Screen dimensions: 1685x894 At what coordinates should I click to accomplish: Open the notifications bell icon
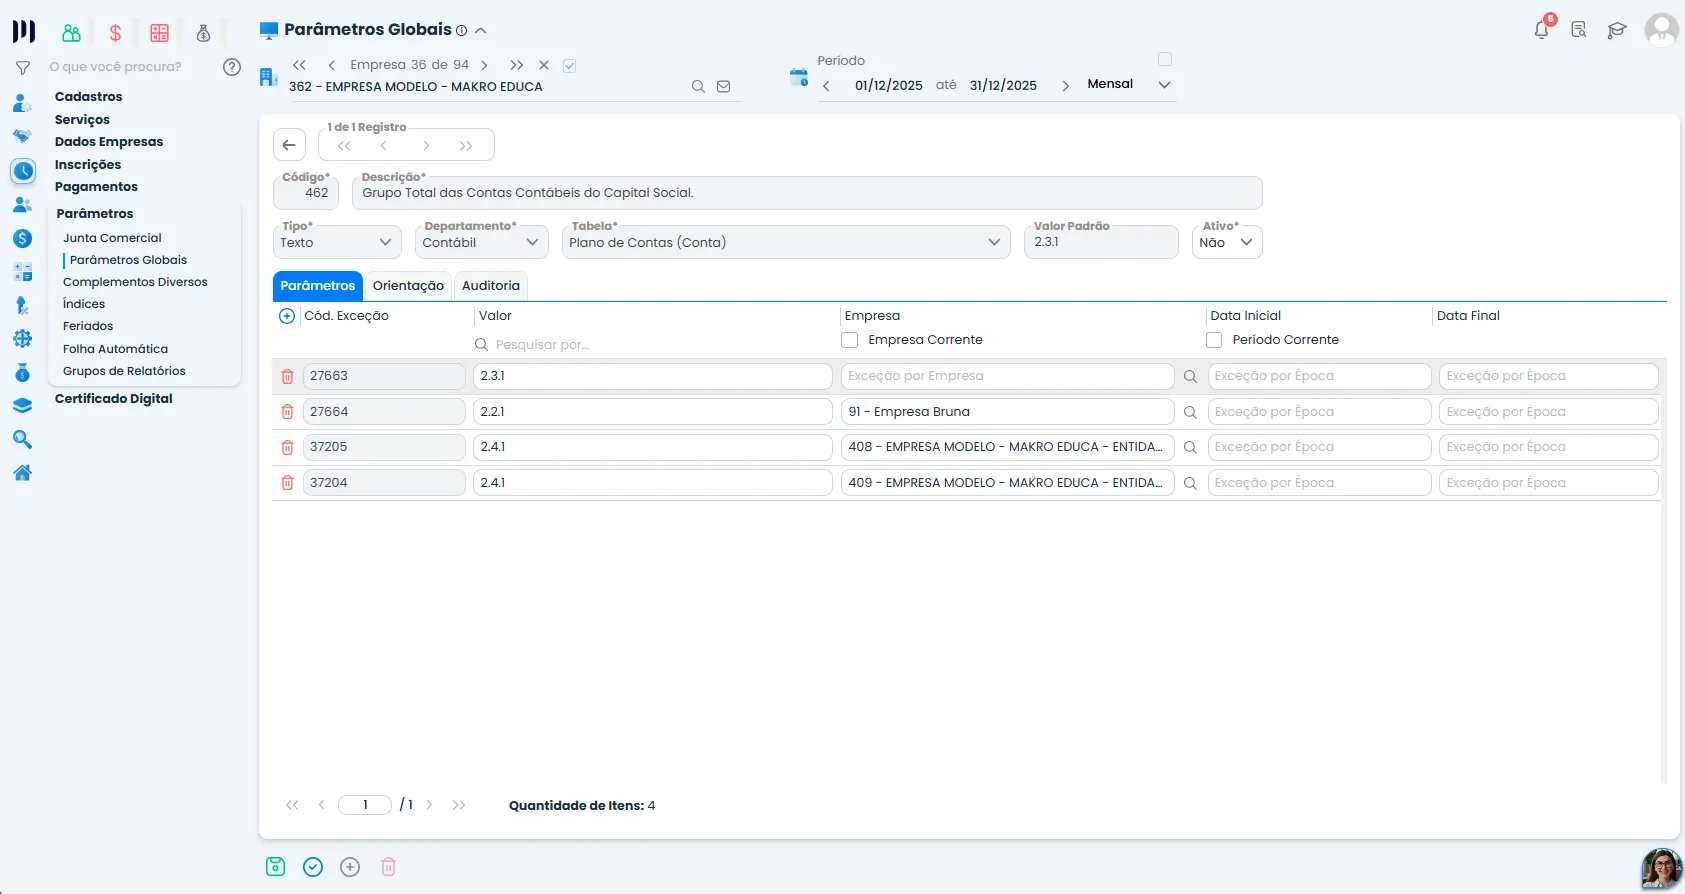[1542, 30]
